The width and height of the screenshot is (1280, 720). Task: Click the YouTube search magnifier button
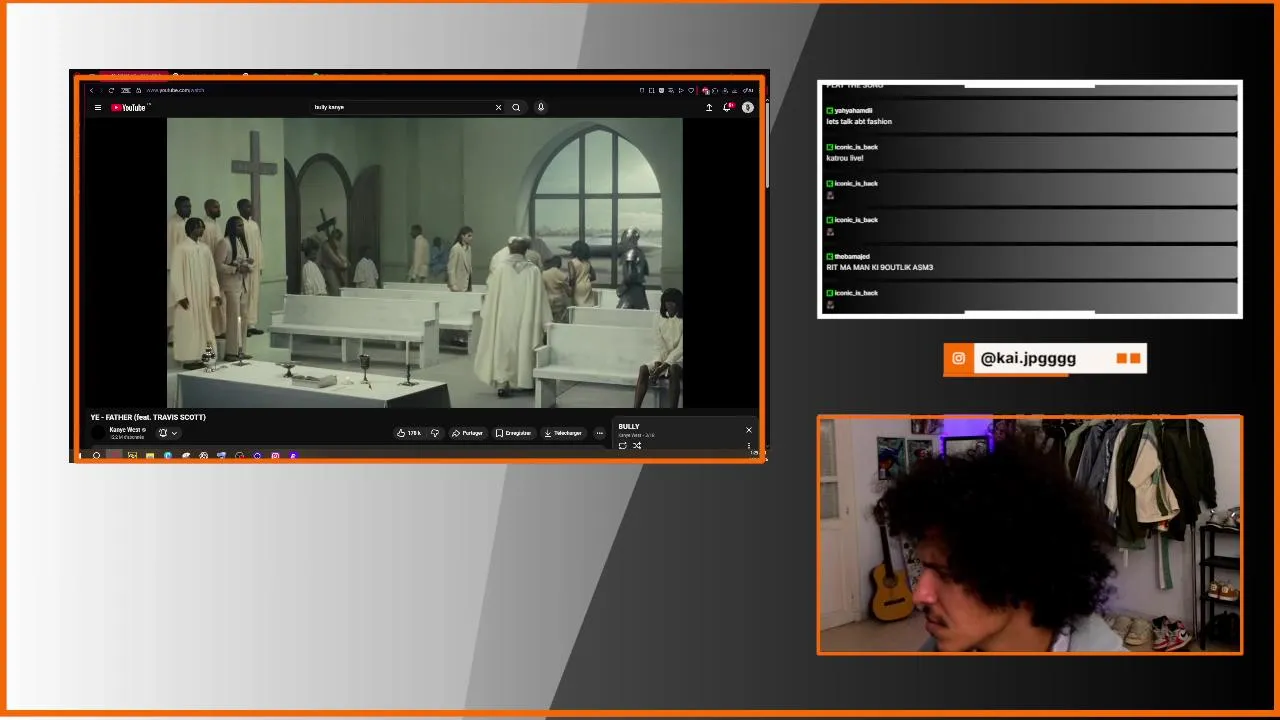[x=516, y=107]
